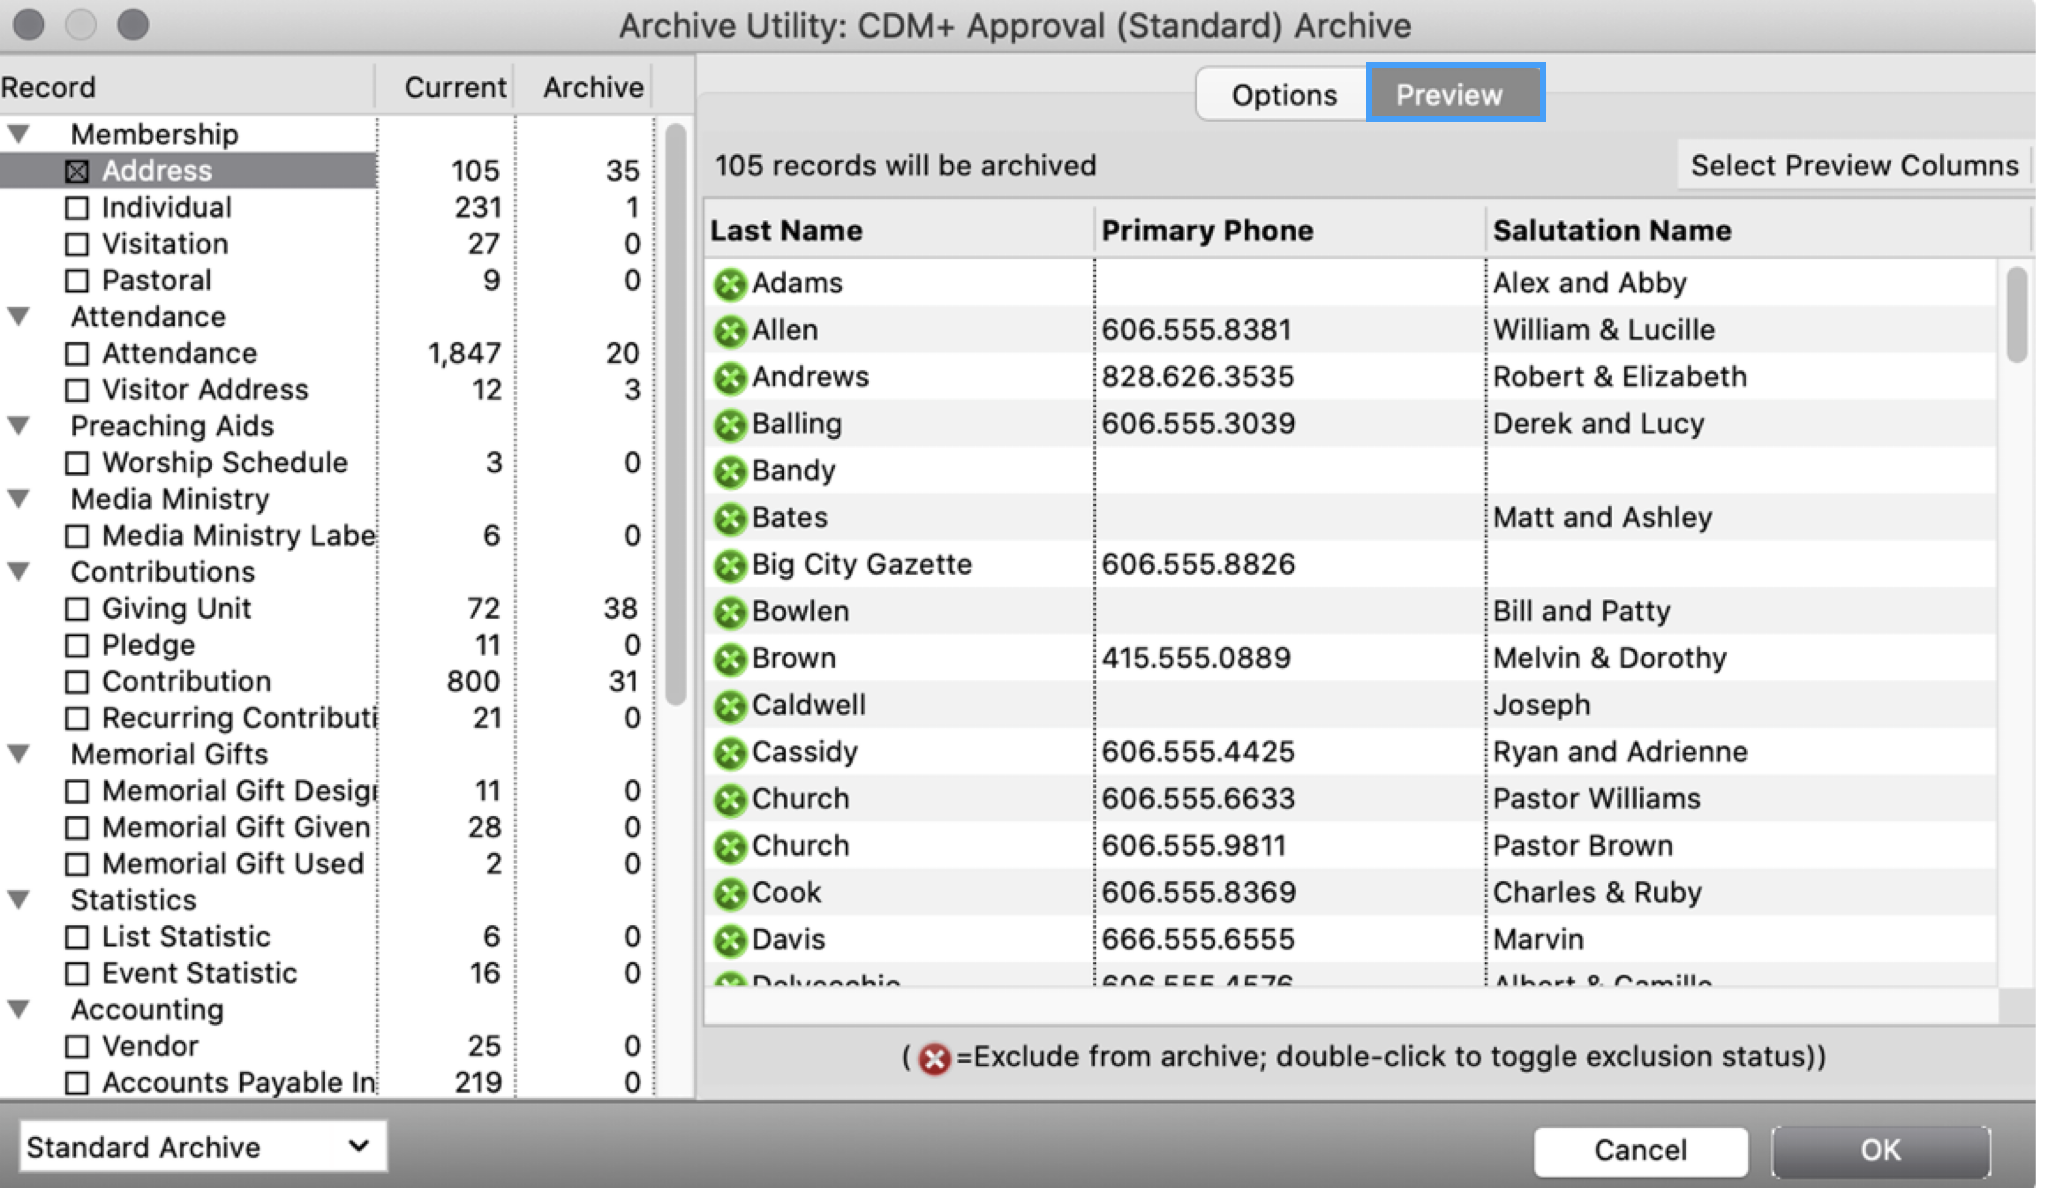
Task: Click the exclusion icon next to Adams
Action: 730,282
